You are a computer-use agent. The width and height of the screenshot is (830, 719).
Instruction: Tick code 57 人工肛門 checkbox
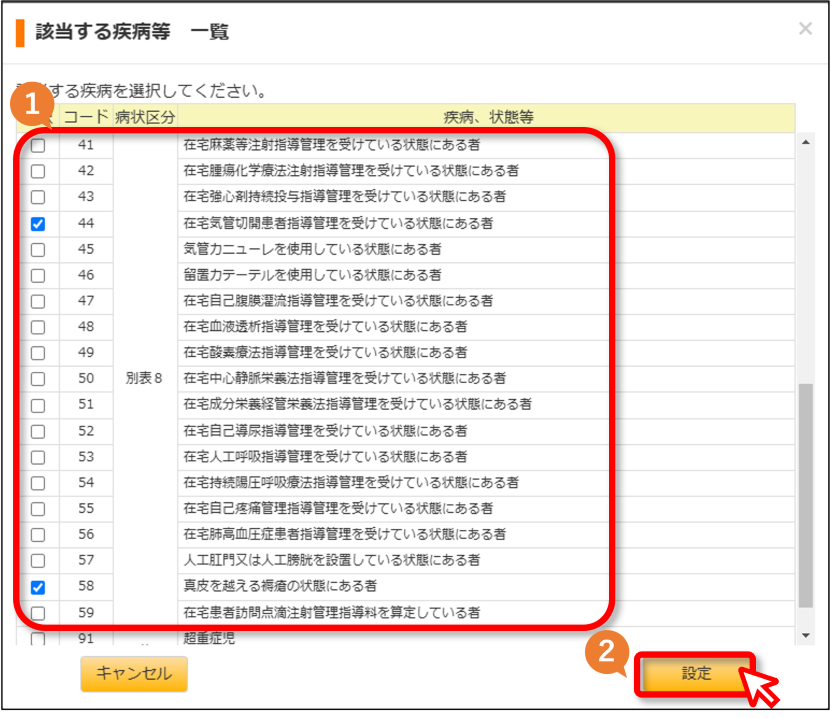pos(38,561)
